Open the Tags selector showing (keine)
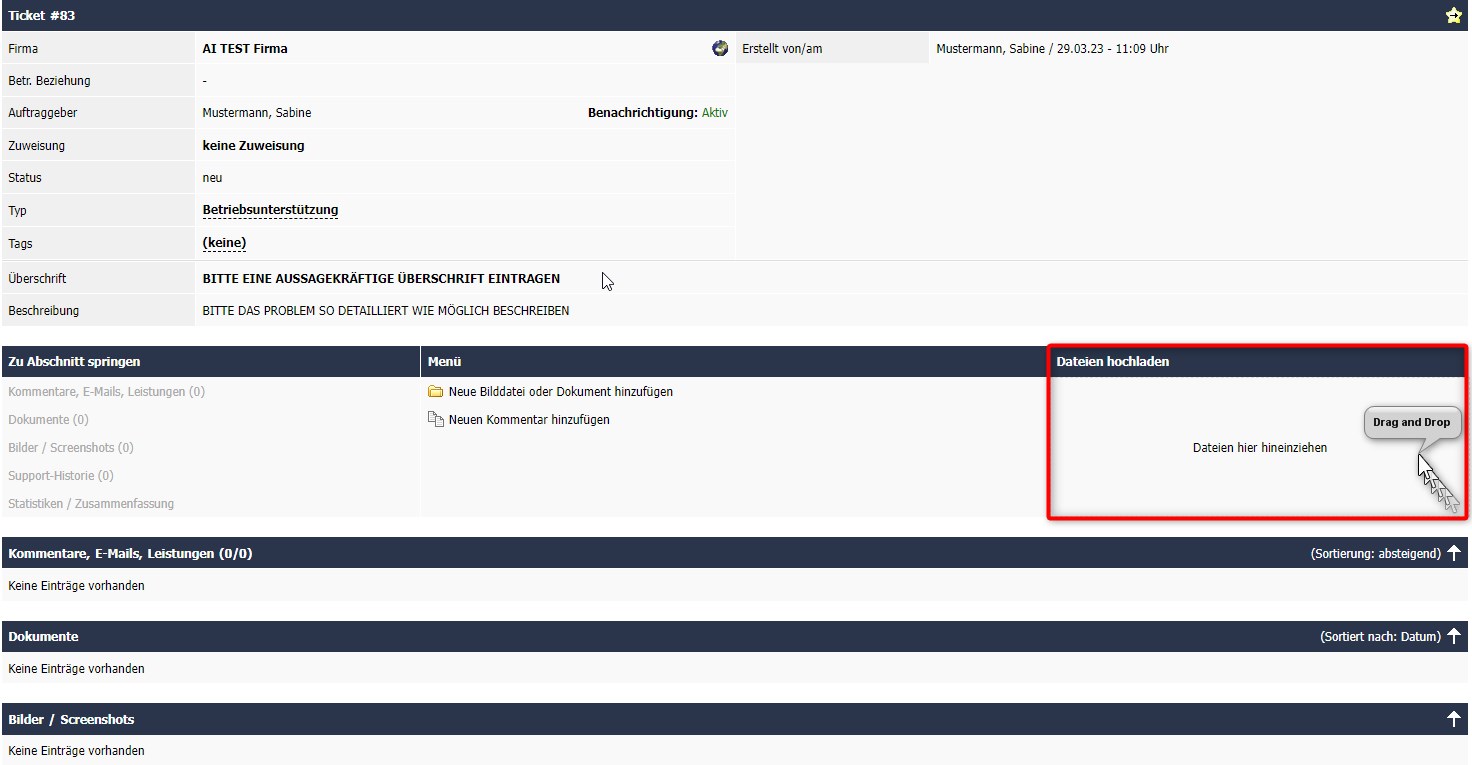Image resolution: width=1472 pixels, height=765 pixels. (224, 243)
